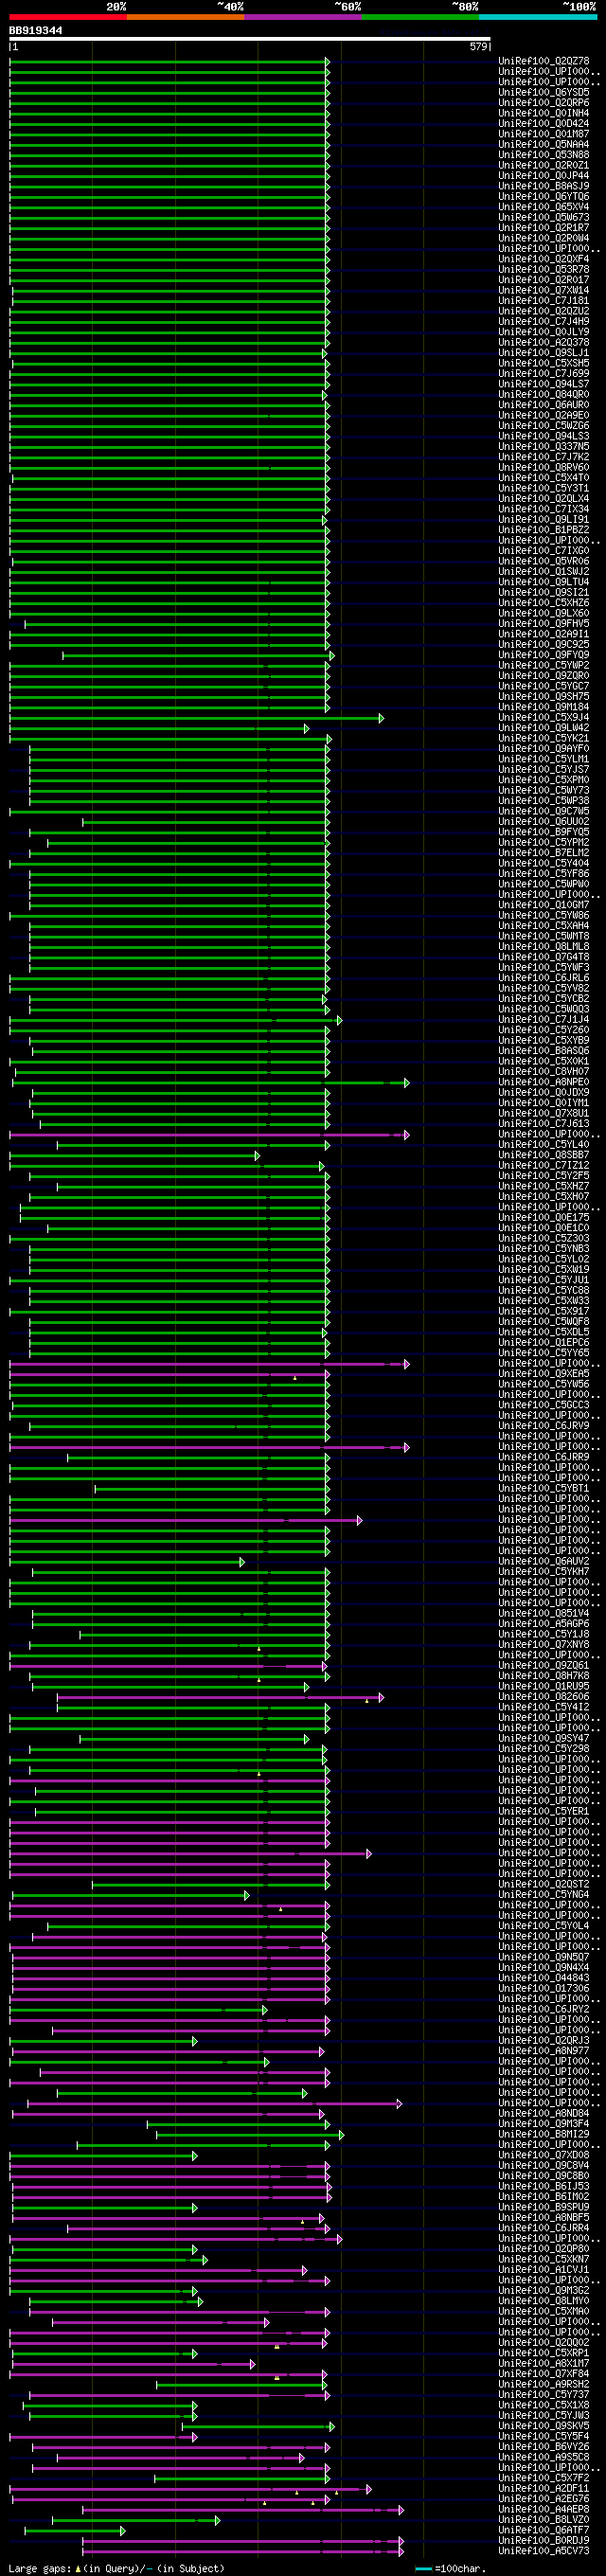Screen dimensions: 606x2576
Task: Select hit UniRef100_Q5NAA4
Action: pos(544,145)
